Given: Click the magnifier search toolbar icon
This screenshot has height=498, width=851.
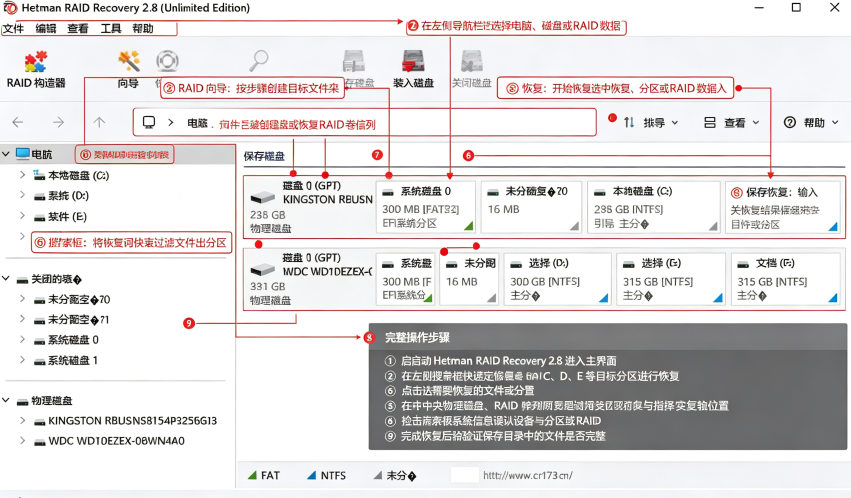Looking at the screenshot, I should (259, 61).
